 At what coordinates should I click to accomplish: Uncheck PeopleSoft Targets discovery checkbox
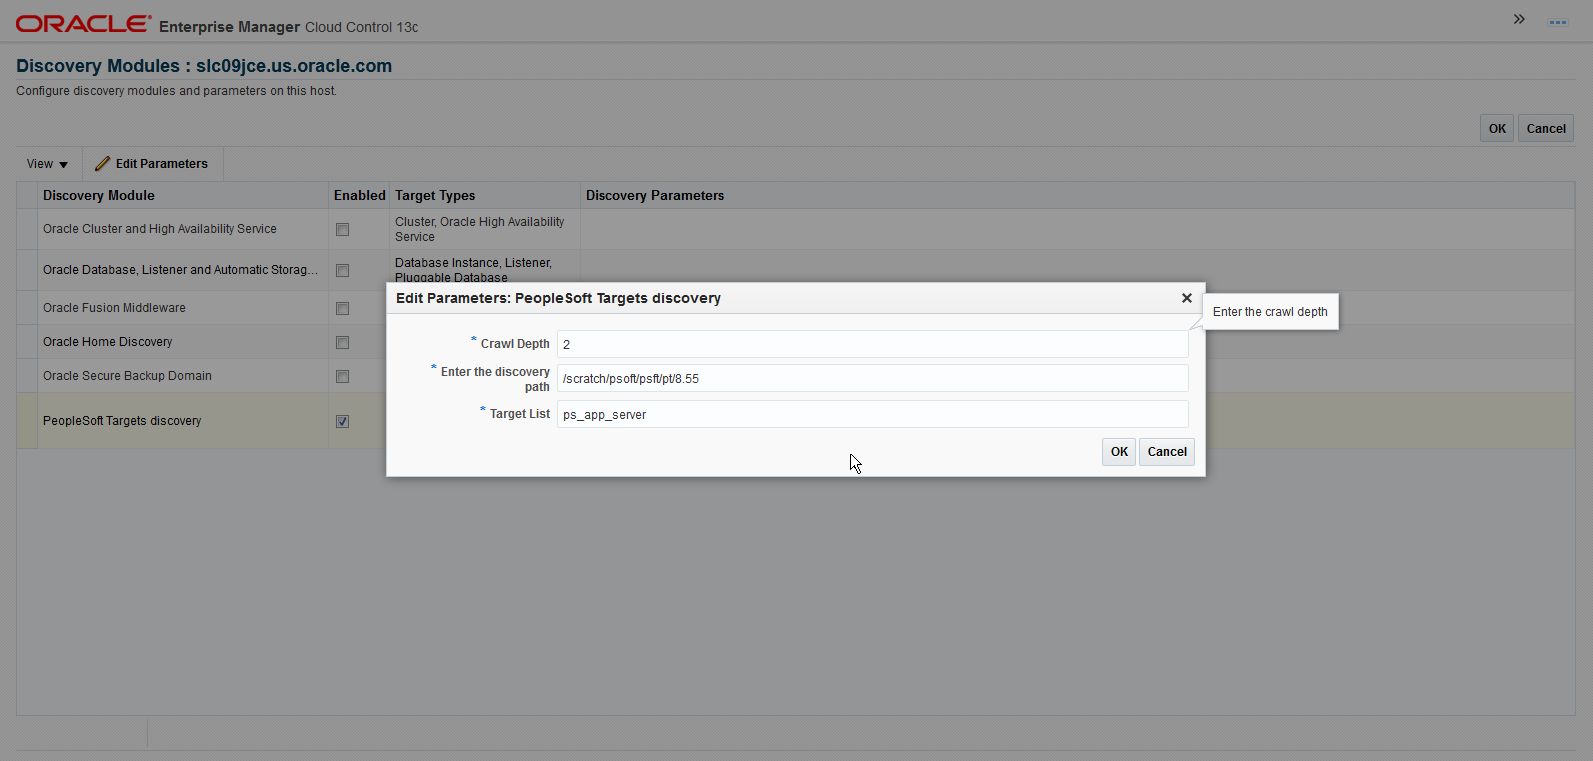[342, 421]
